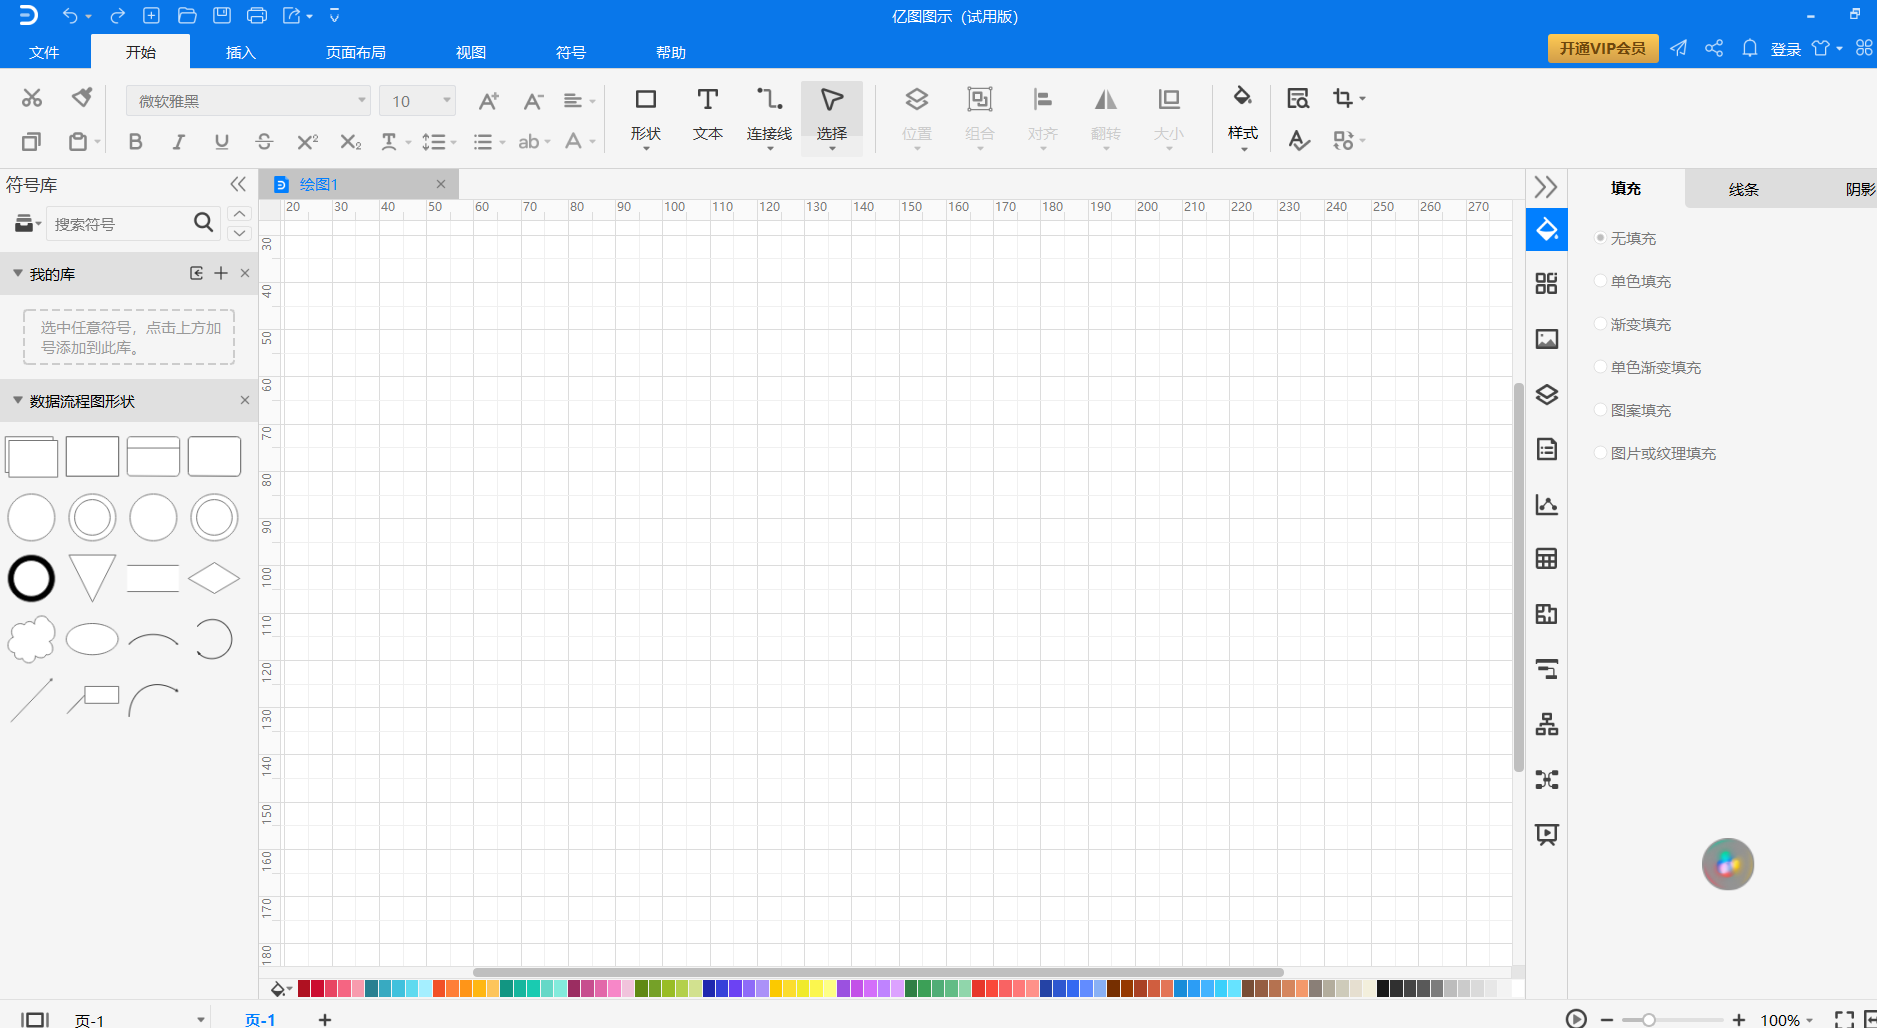This screenshot has width=1877, height=1028.
Task: Expand the font size dropdown
Action: (447, 101)
